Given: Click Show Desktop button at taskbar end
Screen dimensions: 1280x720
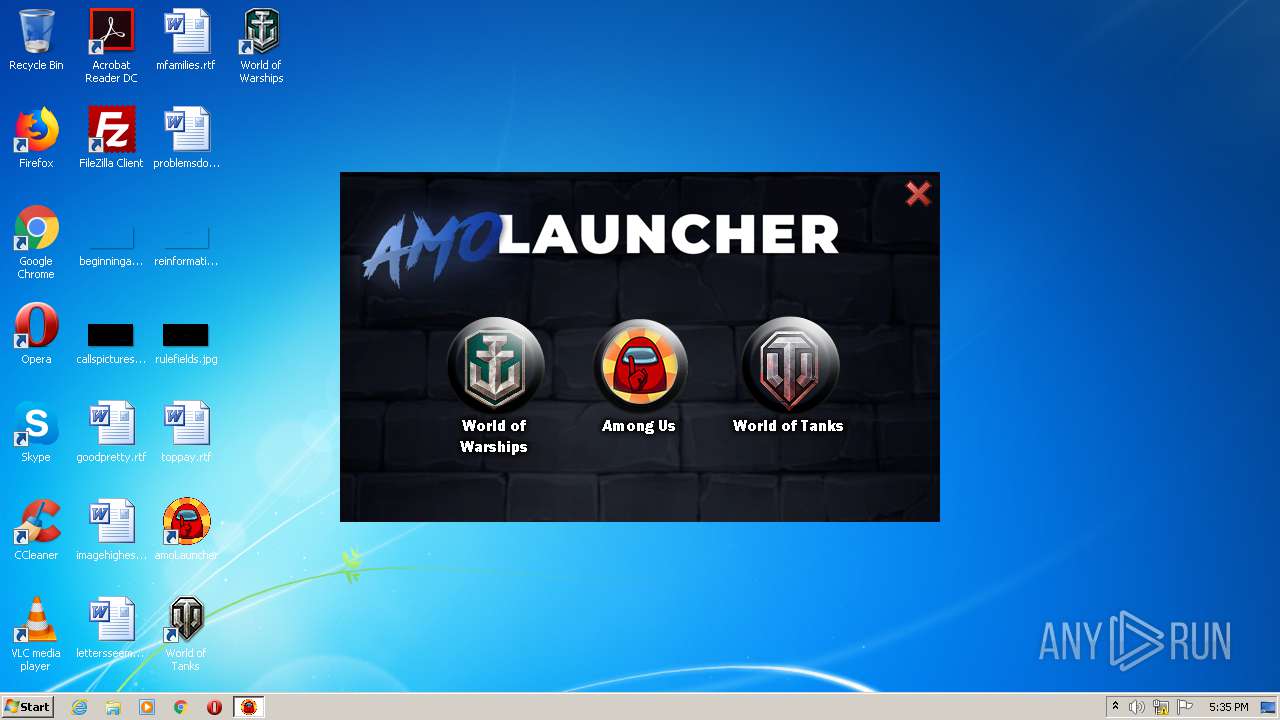Looking at the screenshot, I should tap(1269, 707).
